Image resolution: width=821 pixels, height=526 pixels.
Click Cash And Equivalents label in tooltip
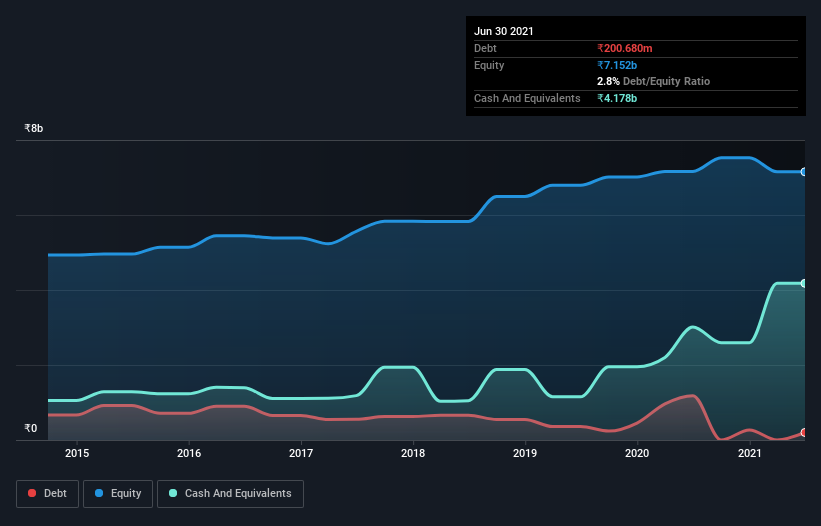(x=527, y=98)
